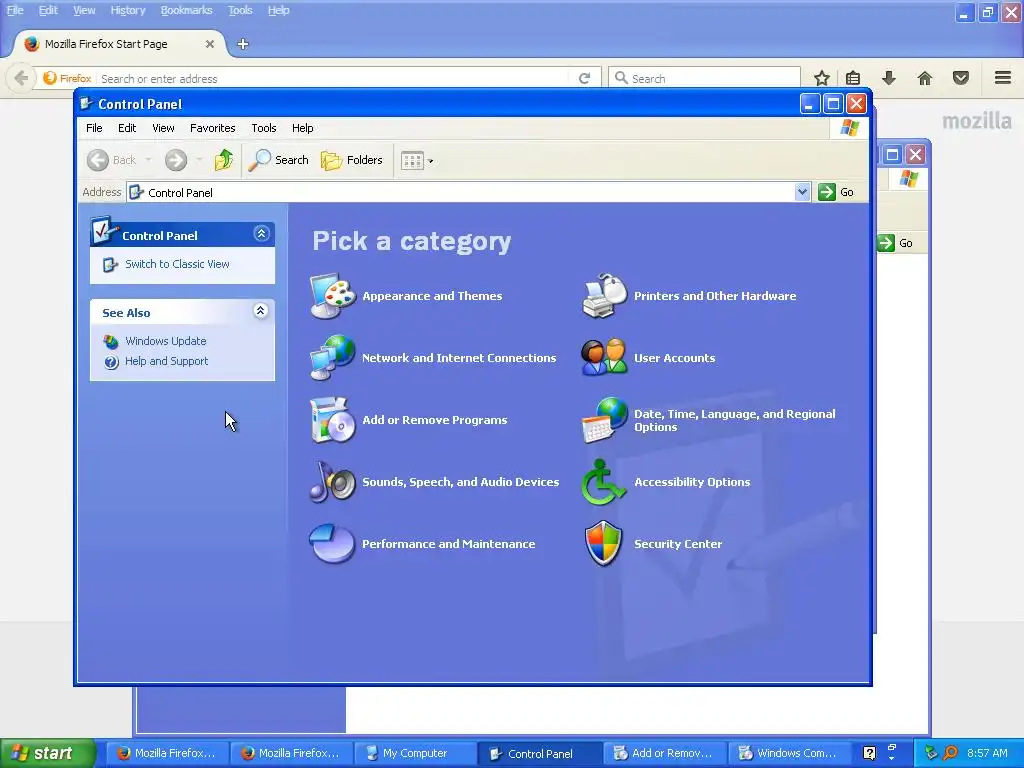Click Firefox back arrow button
This screenshot has height=768, width=1024.
20,78
